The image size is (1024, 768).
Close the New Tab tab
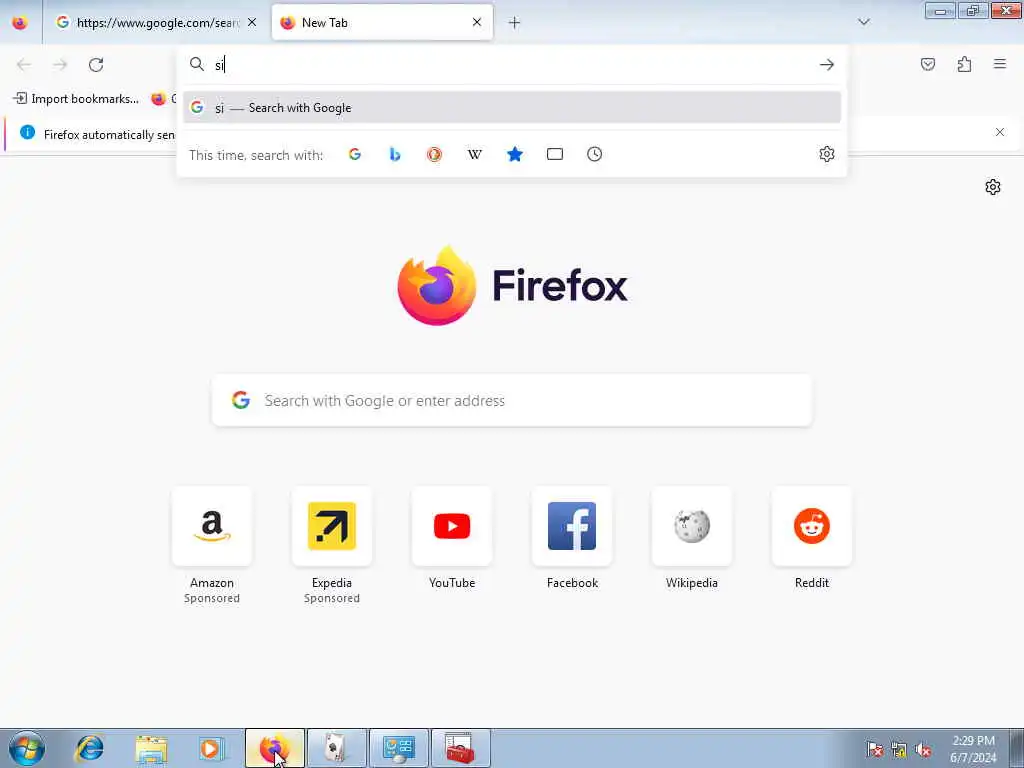pos(477,23)
